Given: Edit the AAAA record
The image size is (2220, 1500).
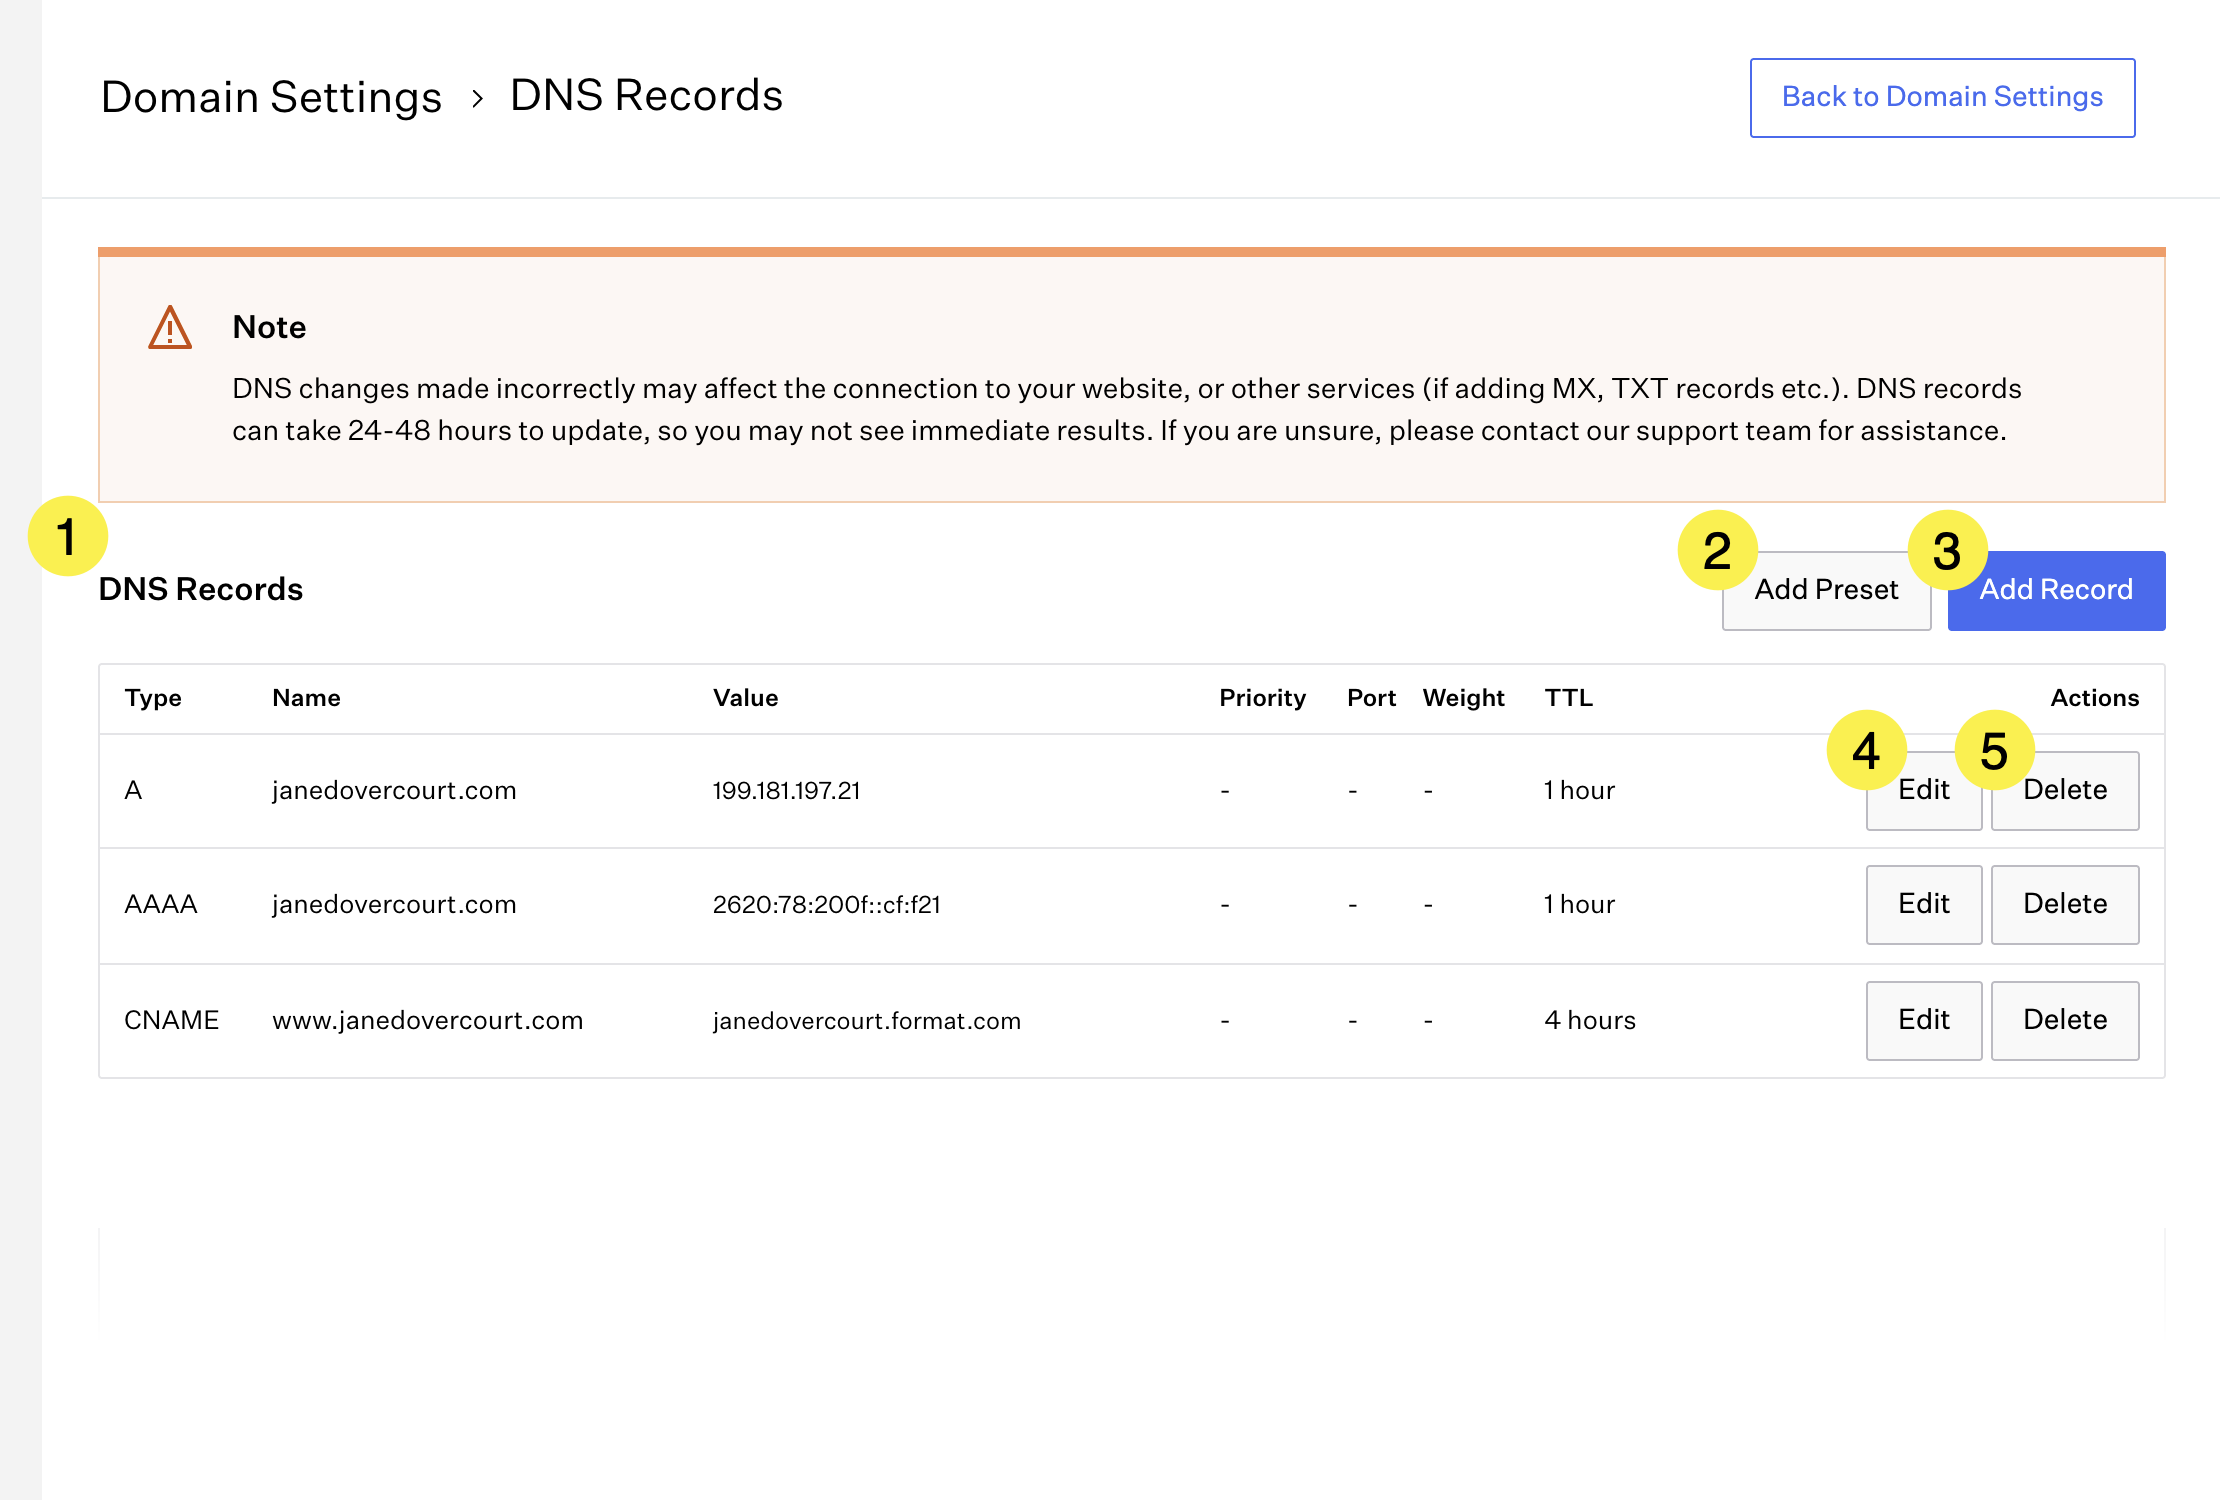Looking at the screenshot, I should pos(1924,904).
